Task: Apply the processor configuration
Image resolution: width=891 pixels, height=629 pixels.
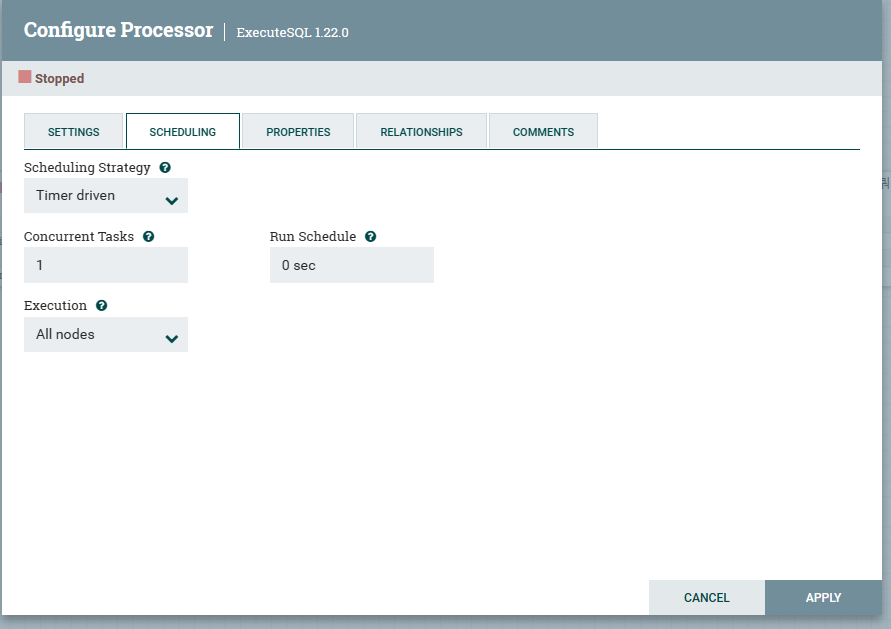Action: point(823,597)
